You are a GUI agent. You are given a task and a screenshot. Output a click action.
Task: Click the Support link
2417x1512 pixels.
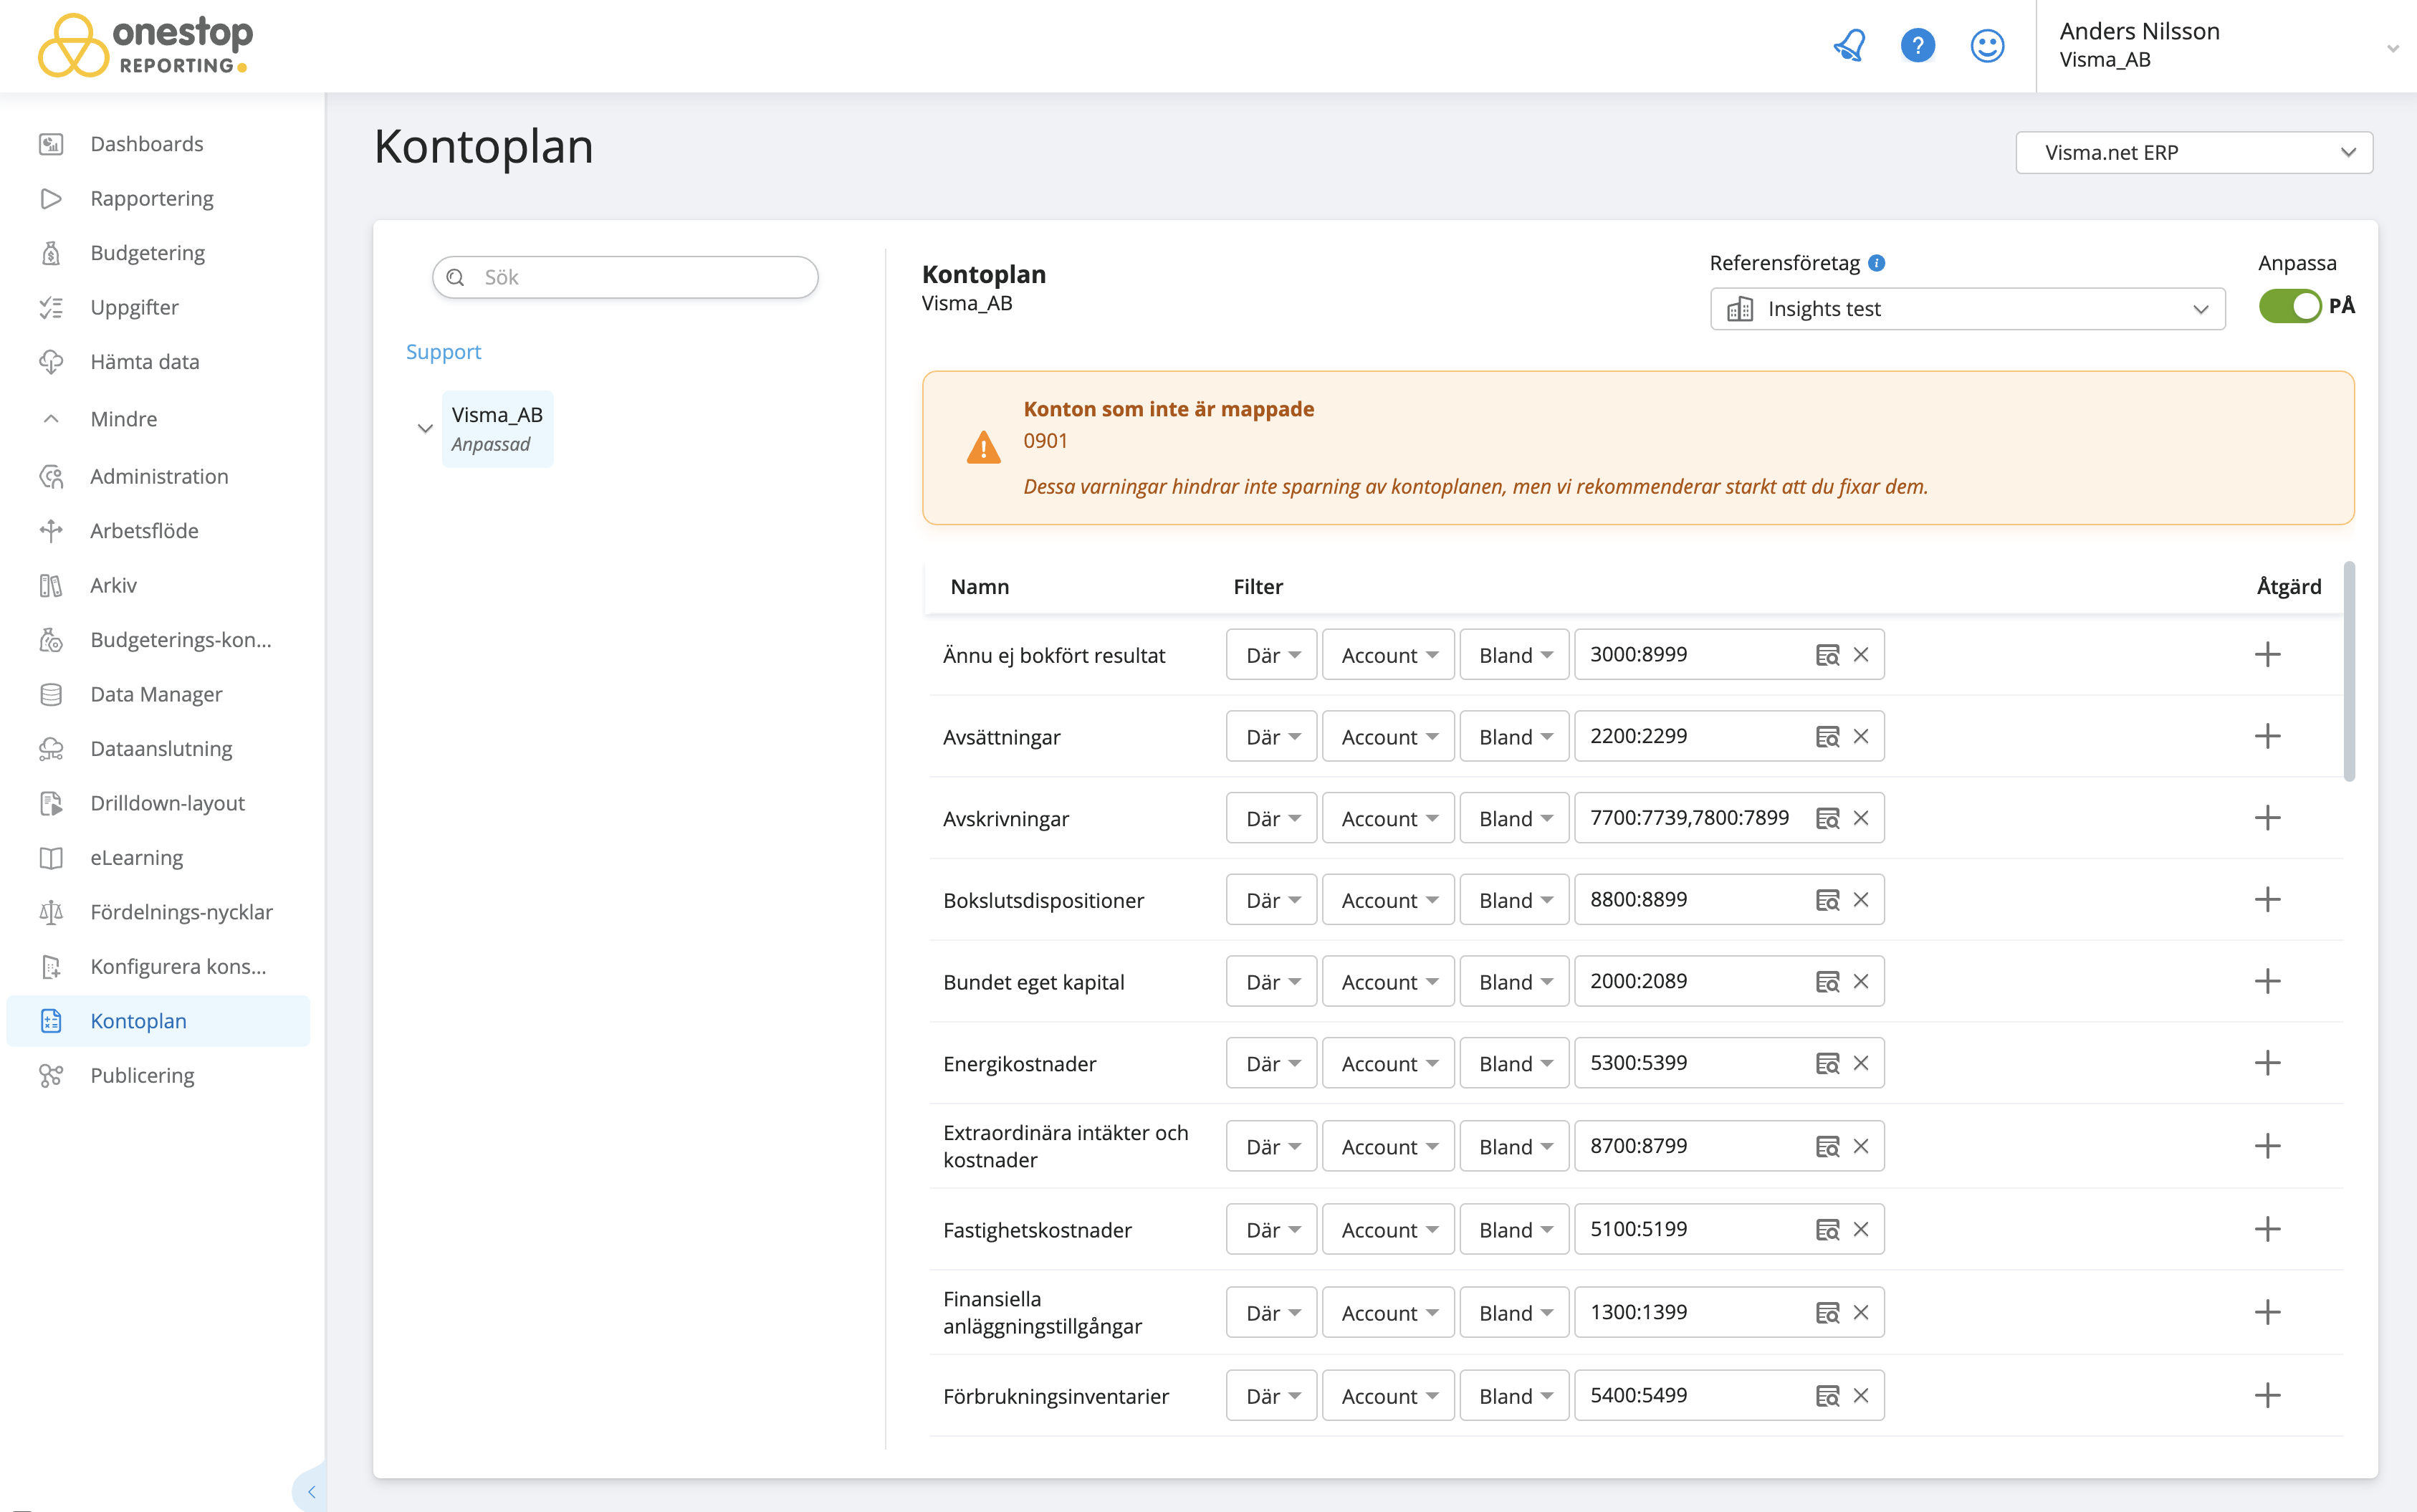click(443, 351)
